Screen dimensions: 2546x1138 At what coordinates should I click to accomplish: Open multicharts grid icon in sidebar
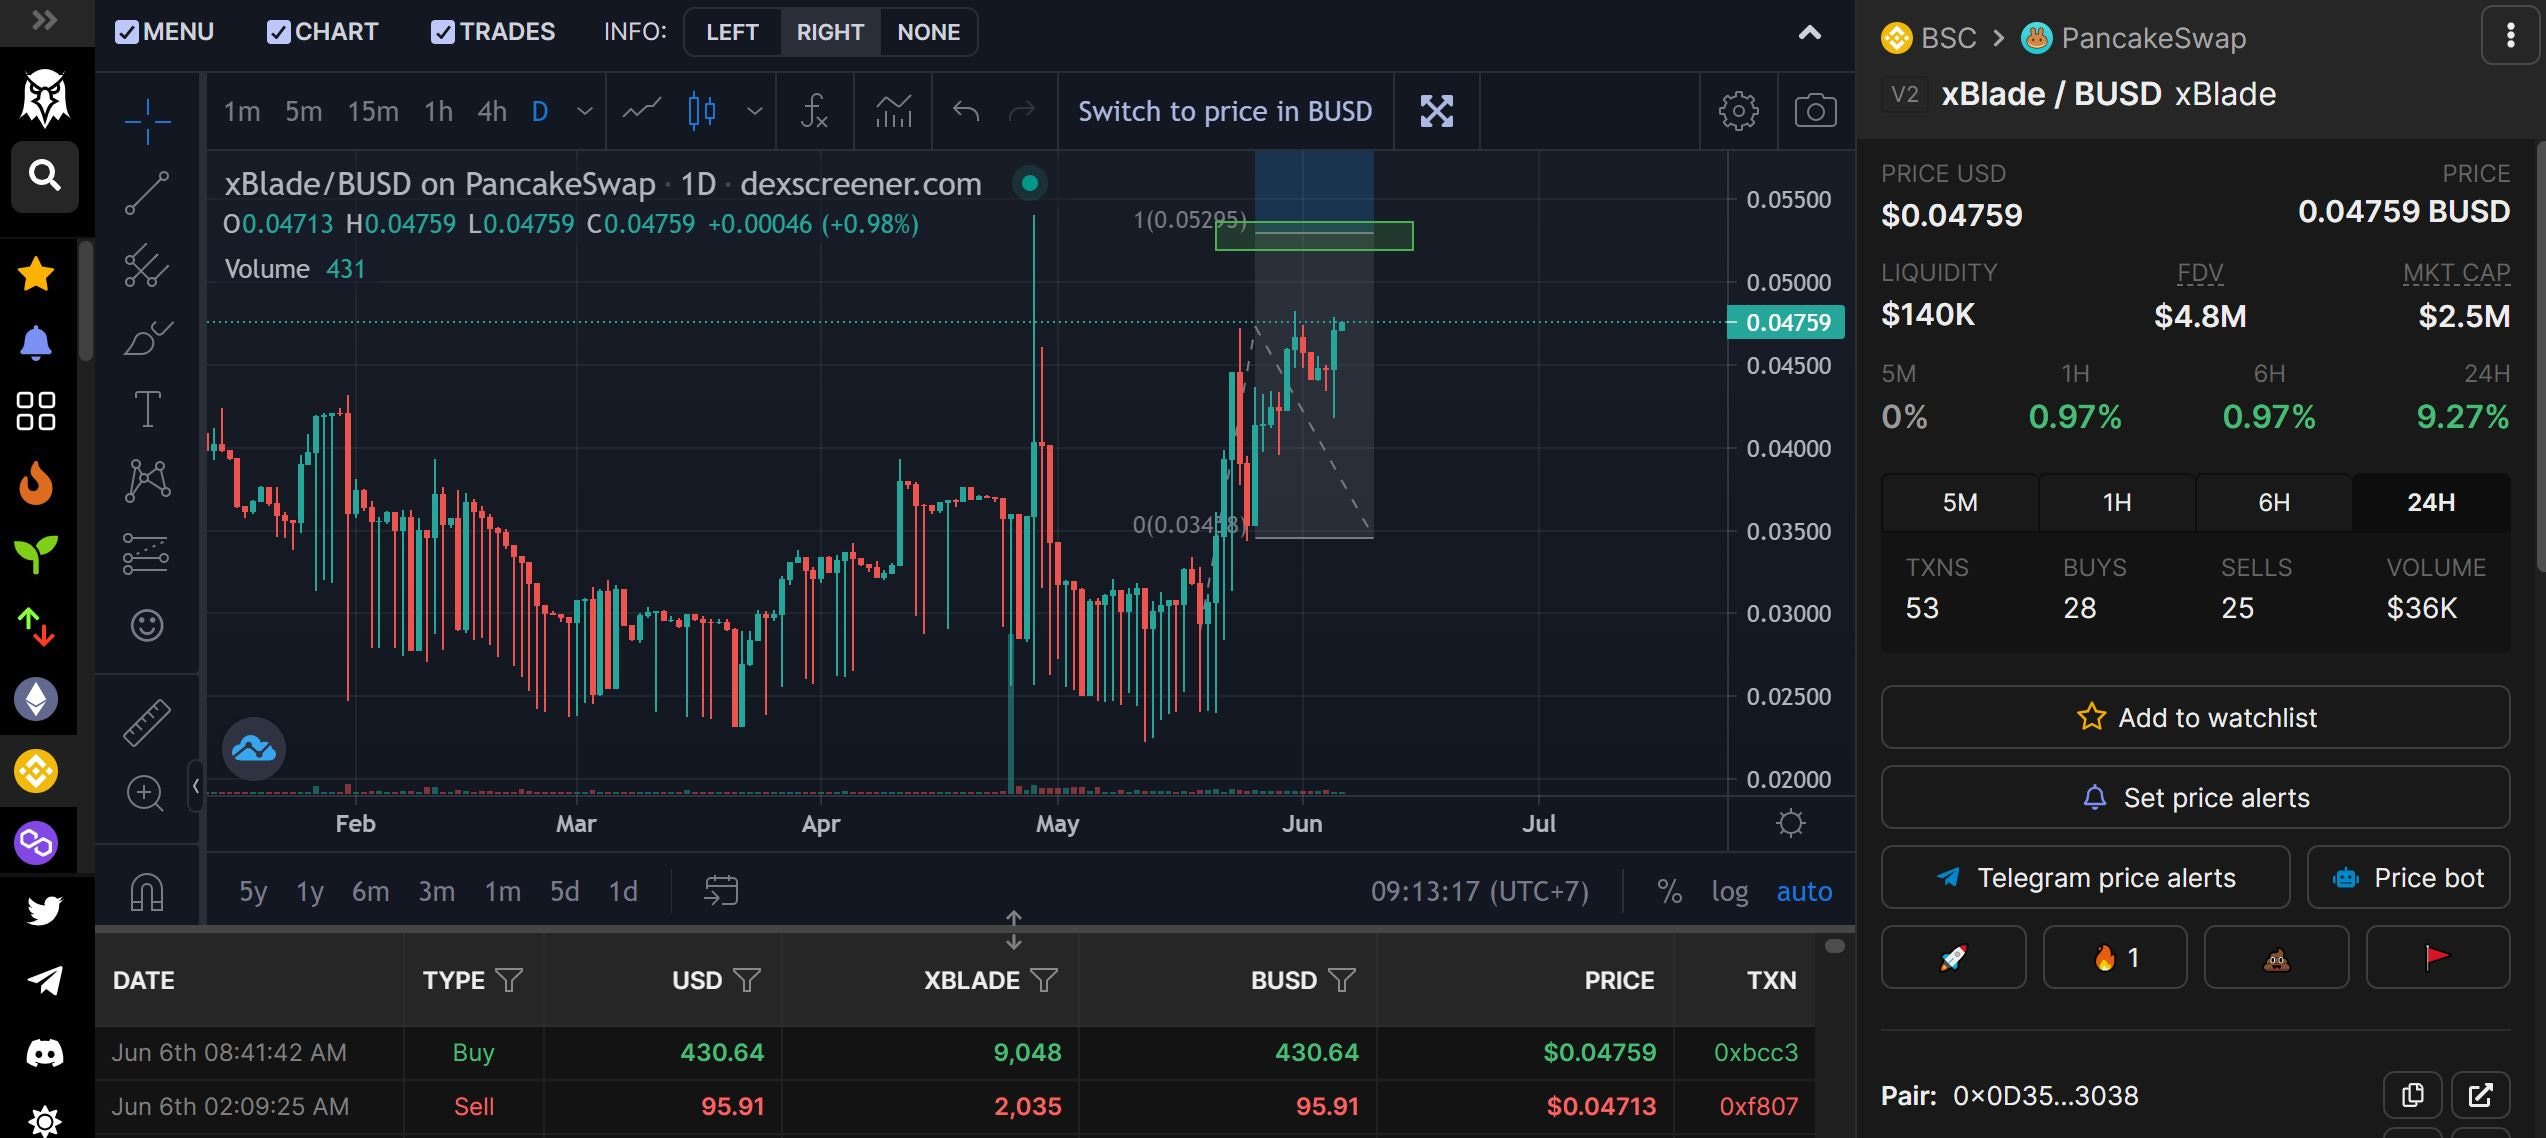[36, 411]
